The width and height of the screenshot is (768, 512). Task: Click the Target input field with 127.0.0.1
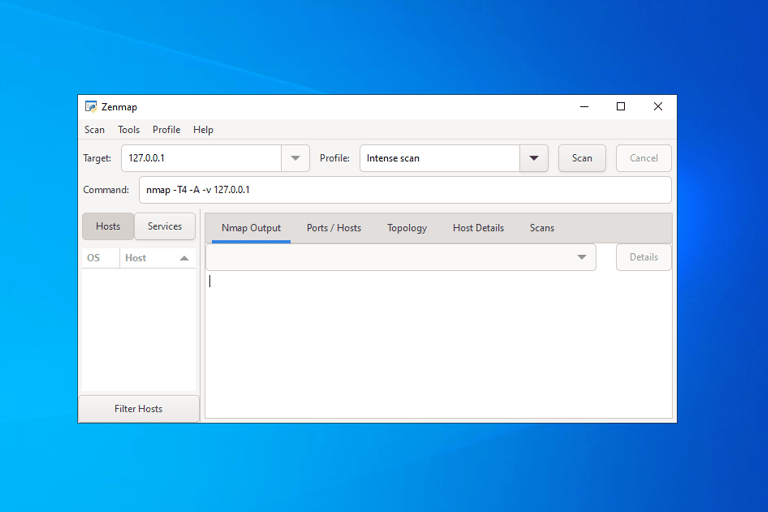click(x=201, y=158)
